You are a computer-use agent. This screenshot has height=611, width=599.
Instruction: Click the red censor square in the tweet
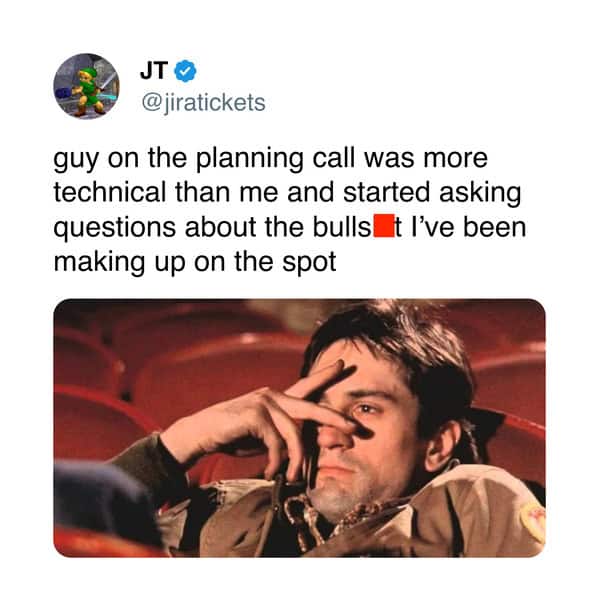(x=384, y=227)
